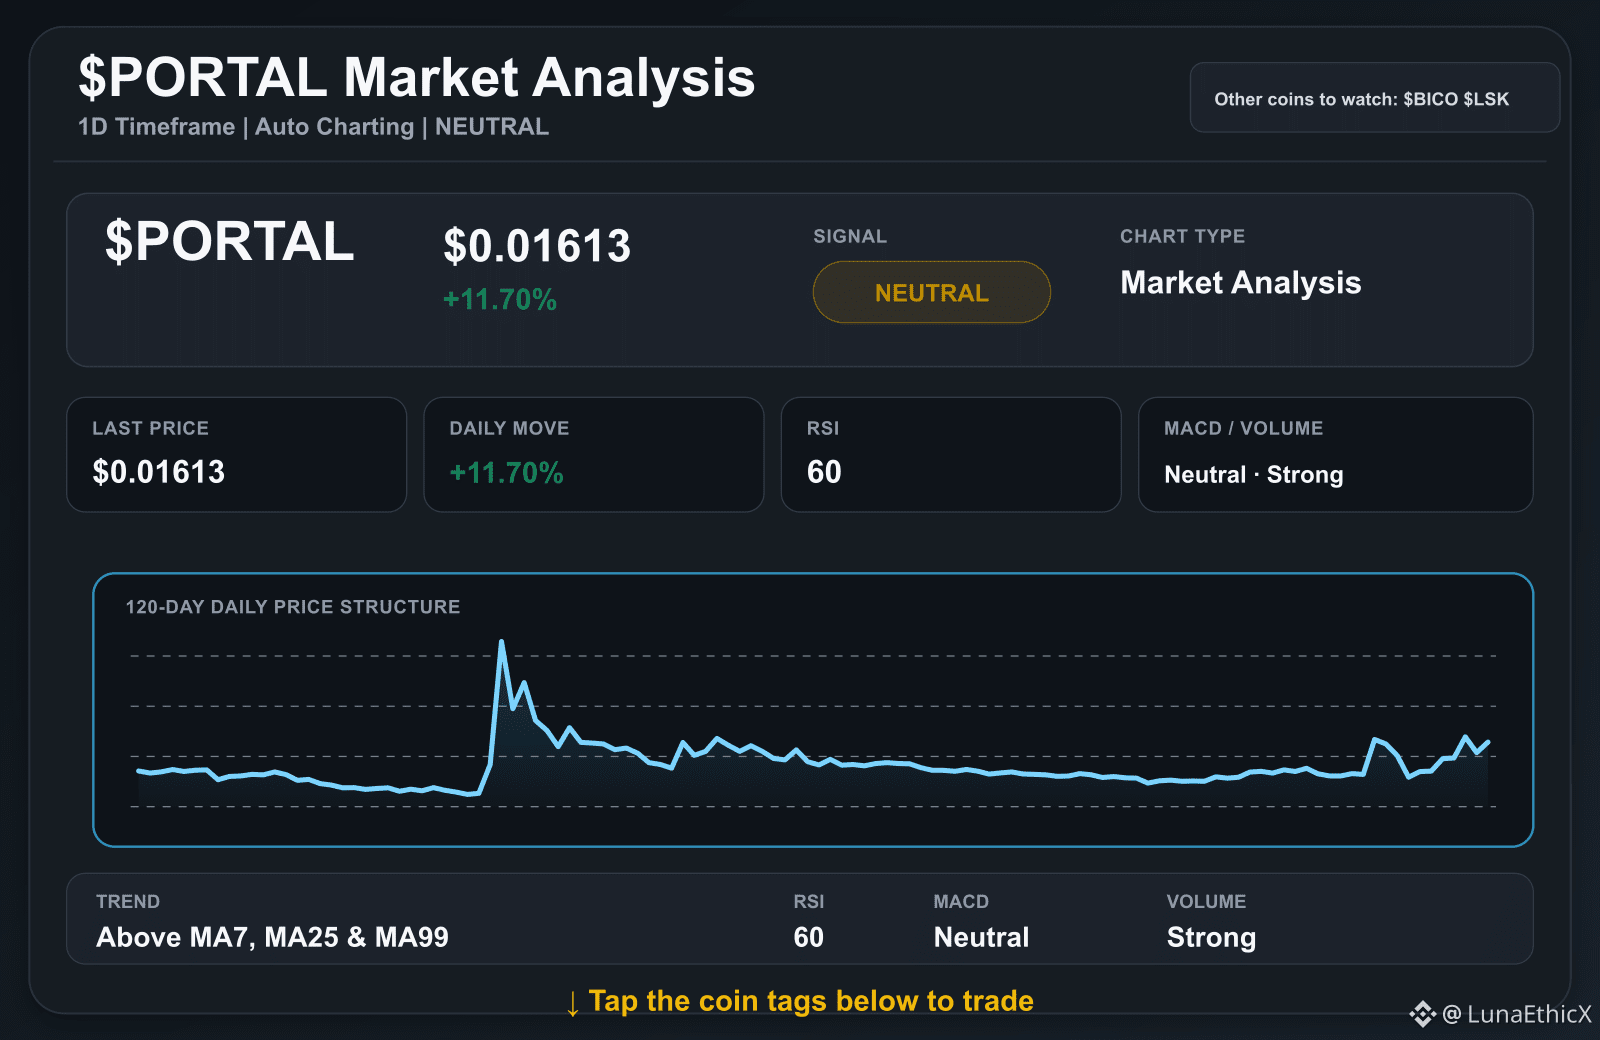Screen dimensions: 1600x1040
Task: Select the "Above MA7, MA25 & MA99" trend text
Action: click(272, 937)
